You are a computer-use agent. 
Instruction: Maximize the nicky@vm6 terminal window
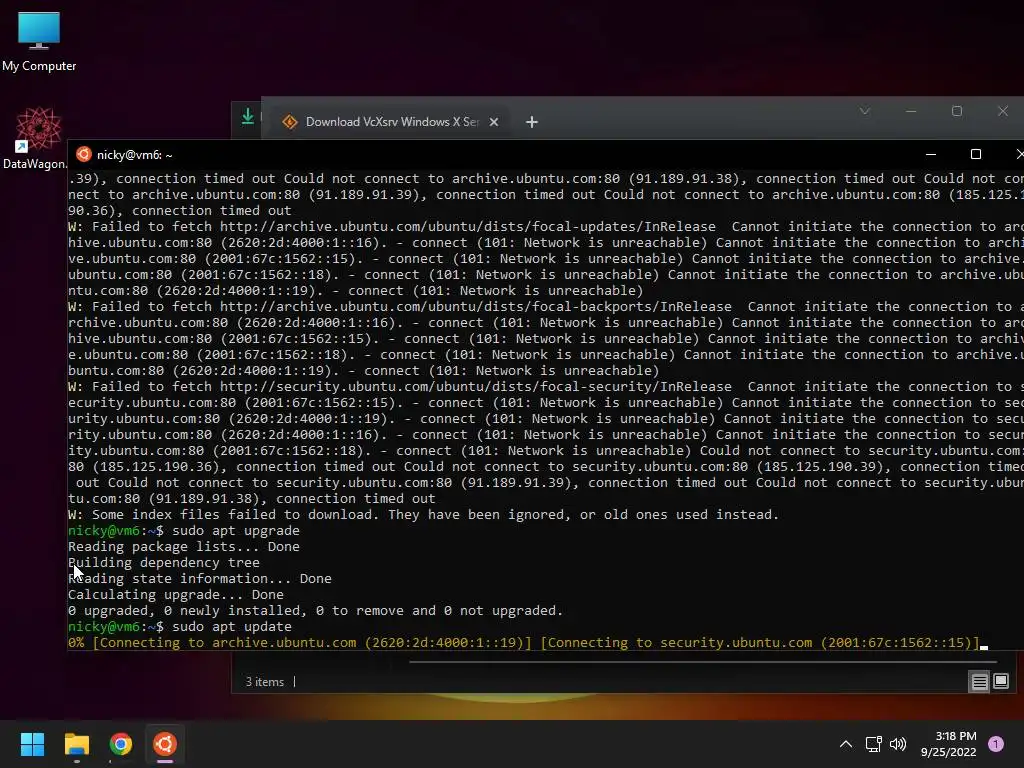tap(976, 154)
